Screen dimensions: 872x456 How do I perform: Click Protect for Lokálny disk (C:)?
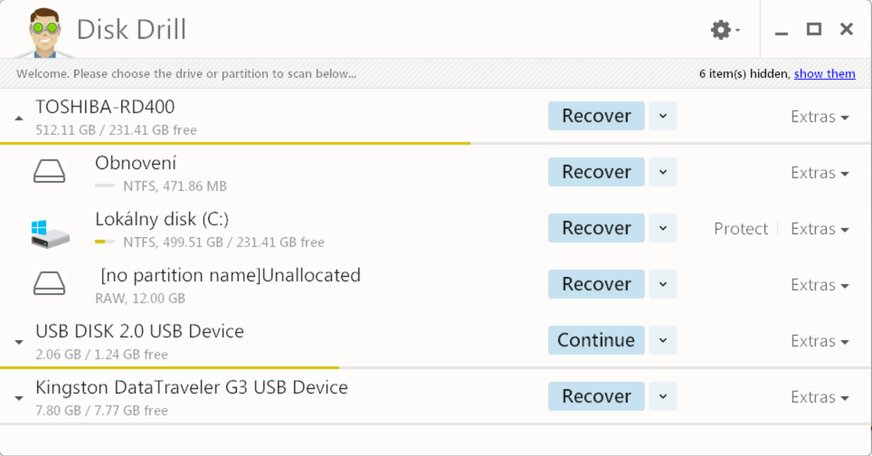coord(740,229)
